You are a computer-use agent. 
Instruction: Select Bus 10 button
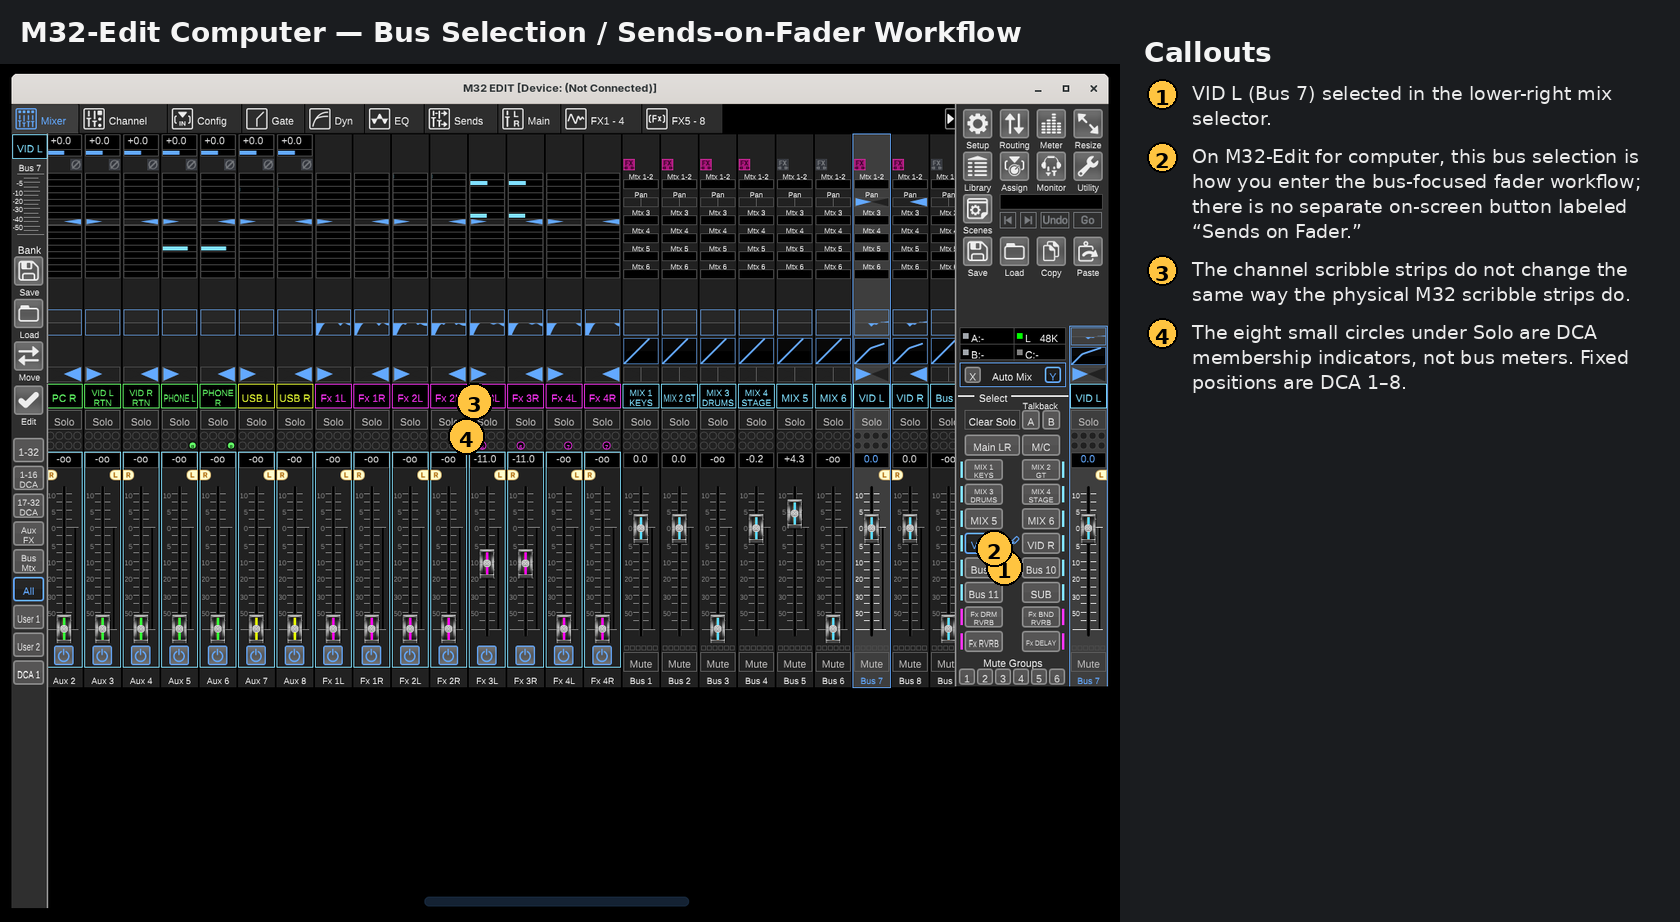click(x=1041, y=569)
